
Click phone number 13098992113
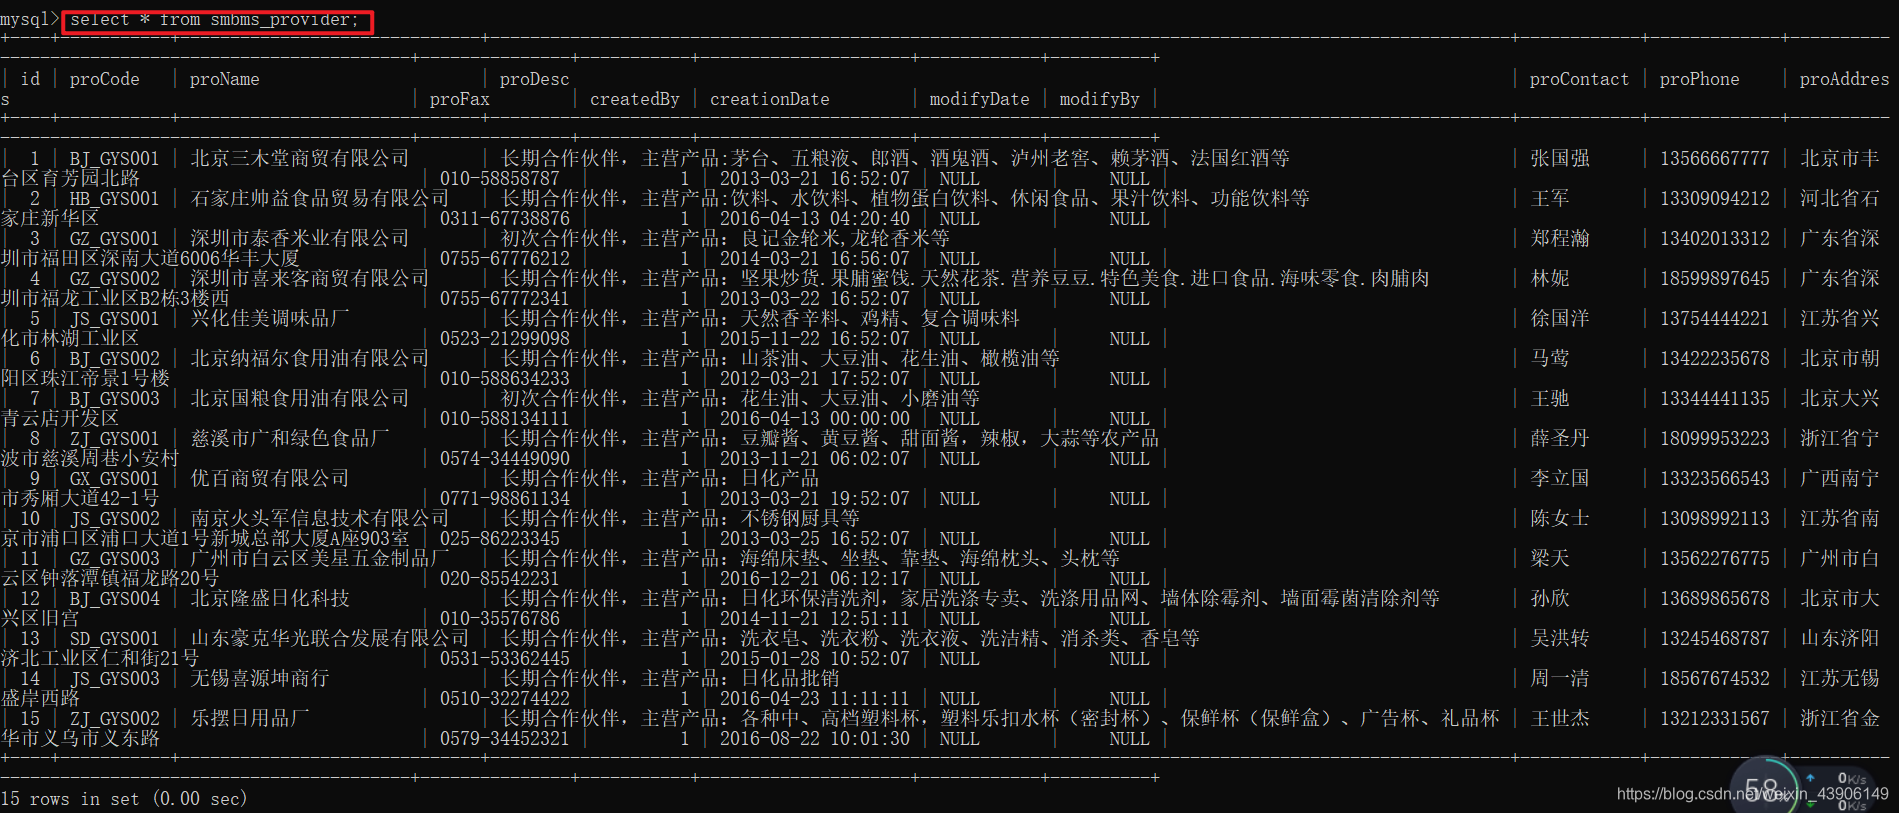tap(1715, 519)
